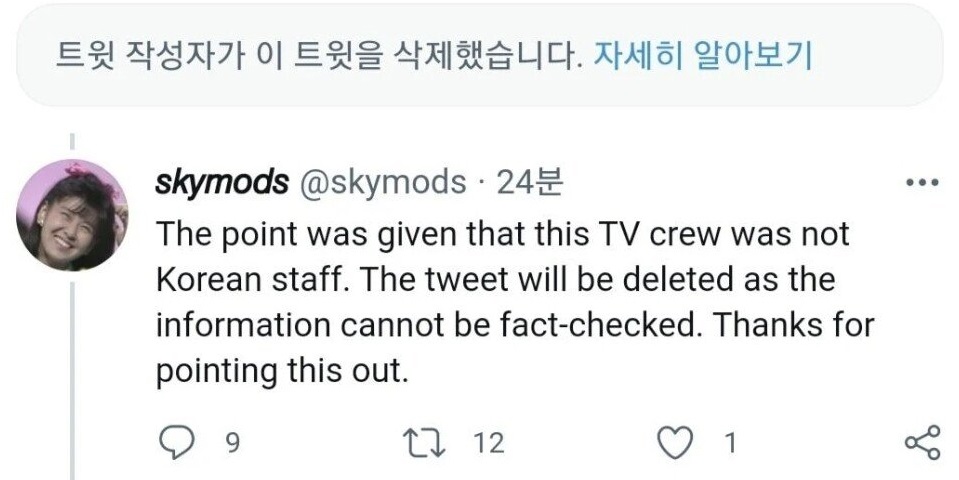Viewport: 959px width, 480px height.
Task: Click the 트윗 작성자가 이 트윗을 삭제했습니다 text
Action: click(316, 54)
